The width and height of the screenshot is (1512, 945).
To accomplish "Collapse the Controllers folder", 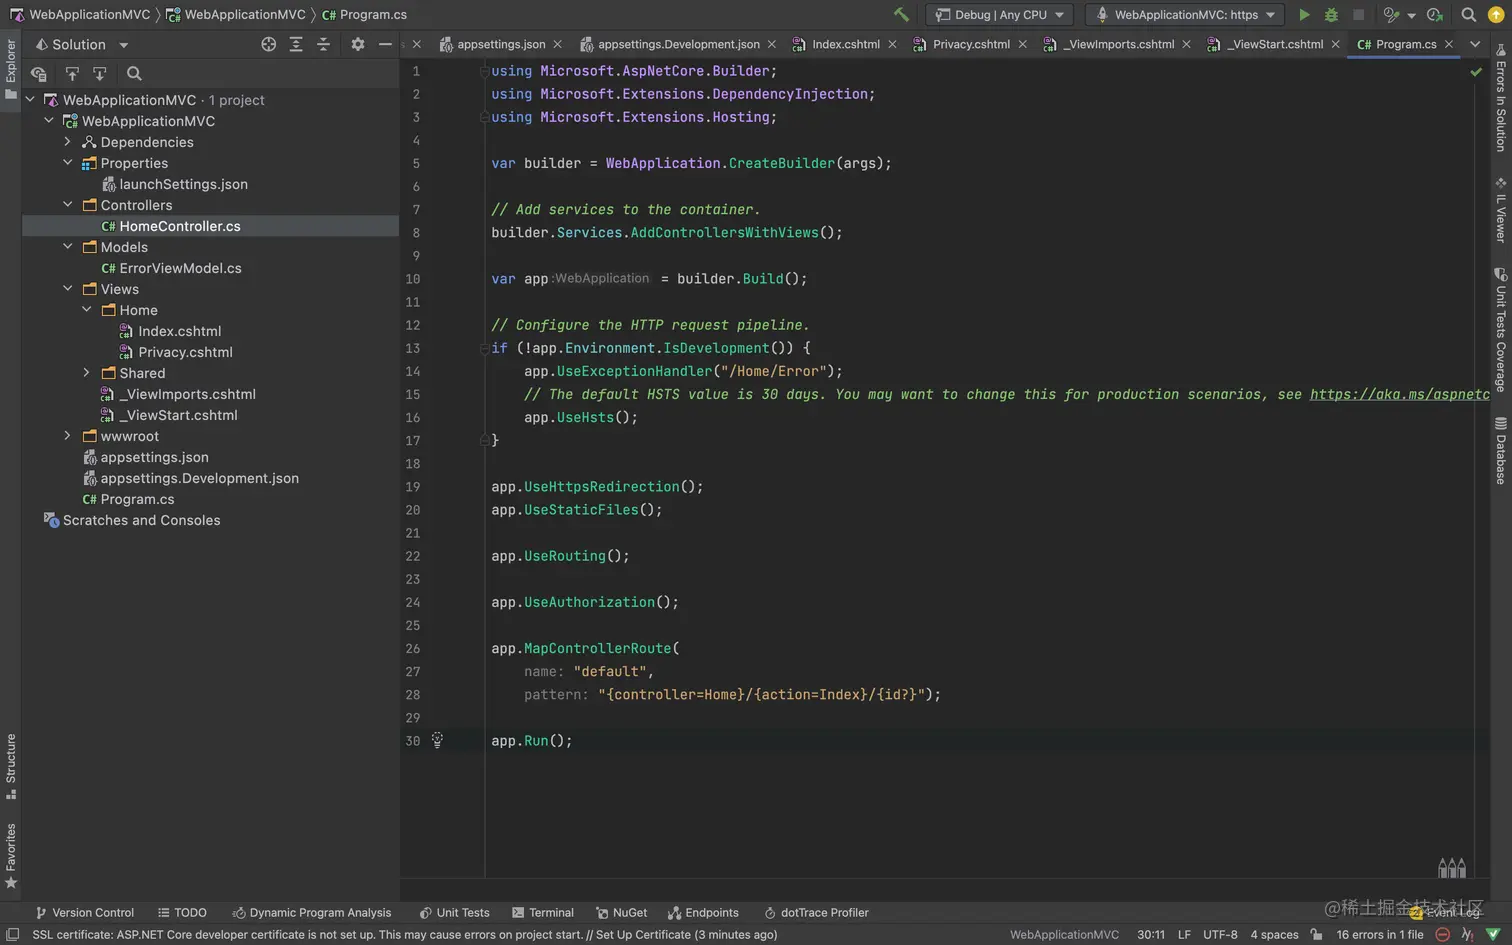I will point(68,205).
